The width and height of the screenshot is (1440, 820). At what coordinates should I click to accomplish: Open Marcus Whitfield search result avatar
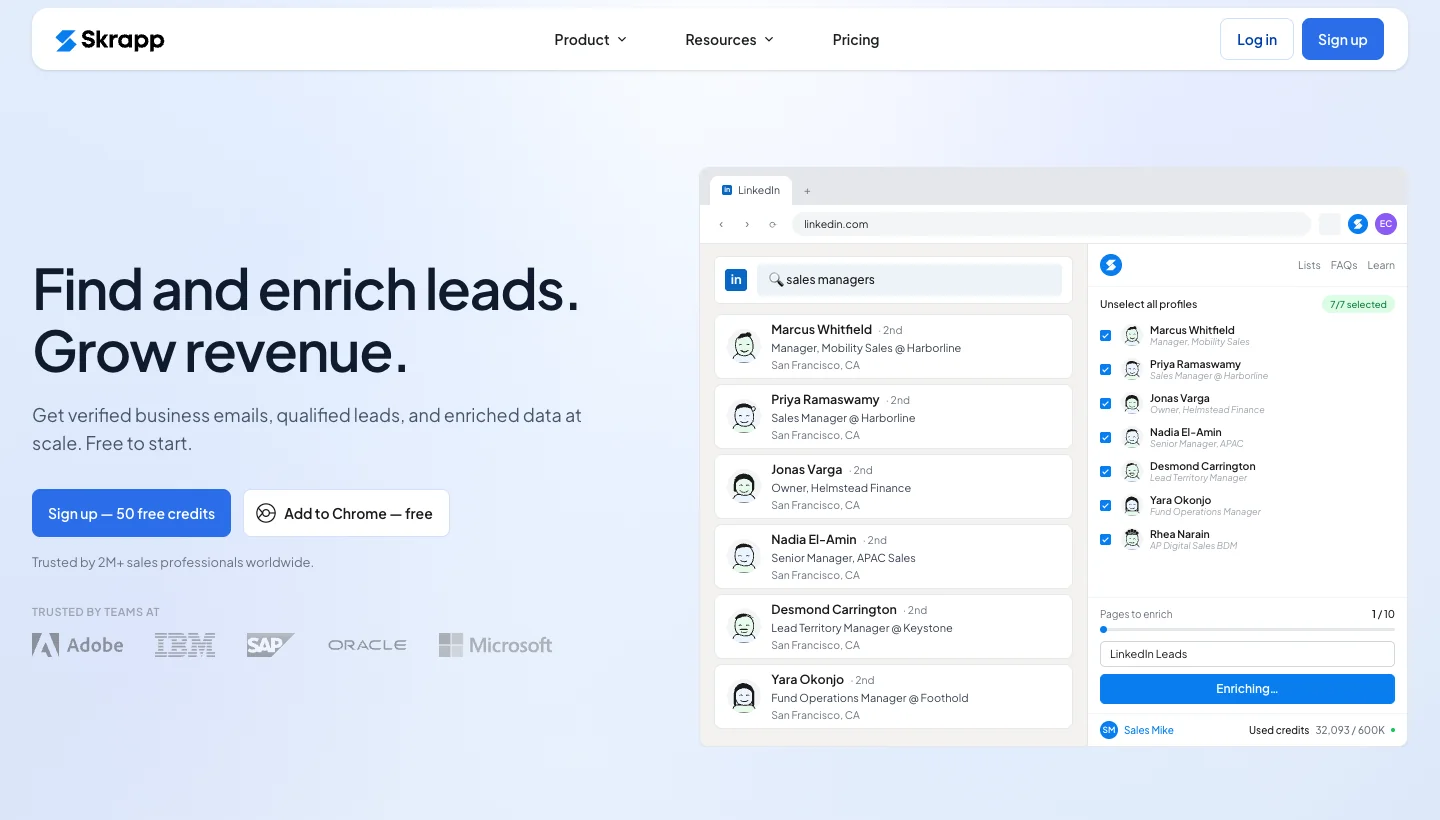click(743, 347)
